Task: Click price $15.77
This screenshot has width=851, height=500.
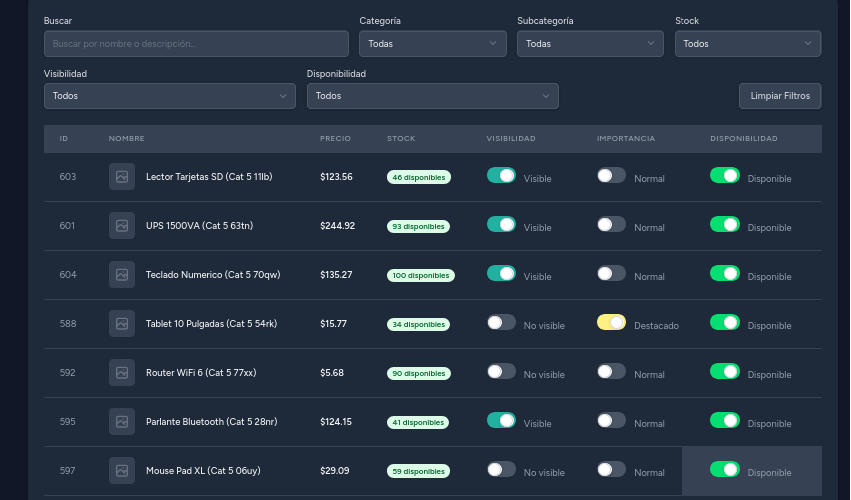Action: (x=333, y=324)
